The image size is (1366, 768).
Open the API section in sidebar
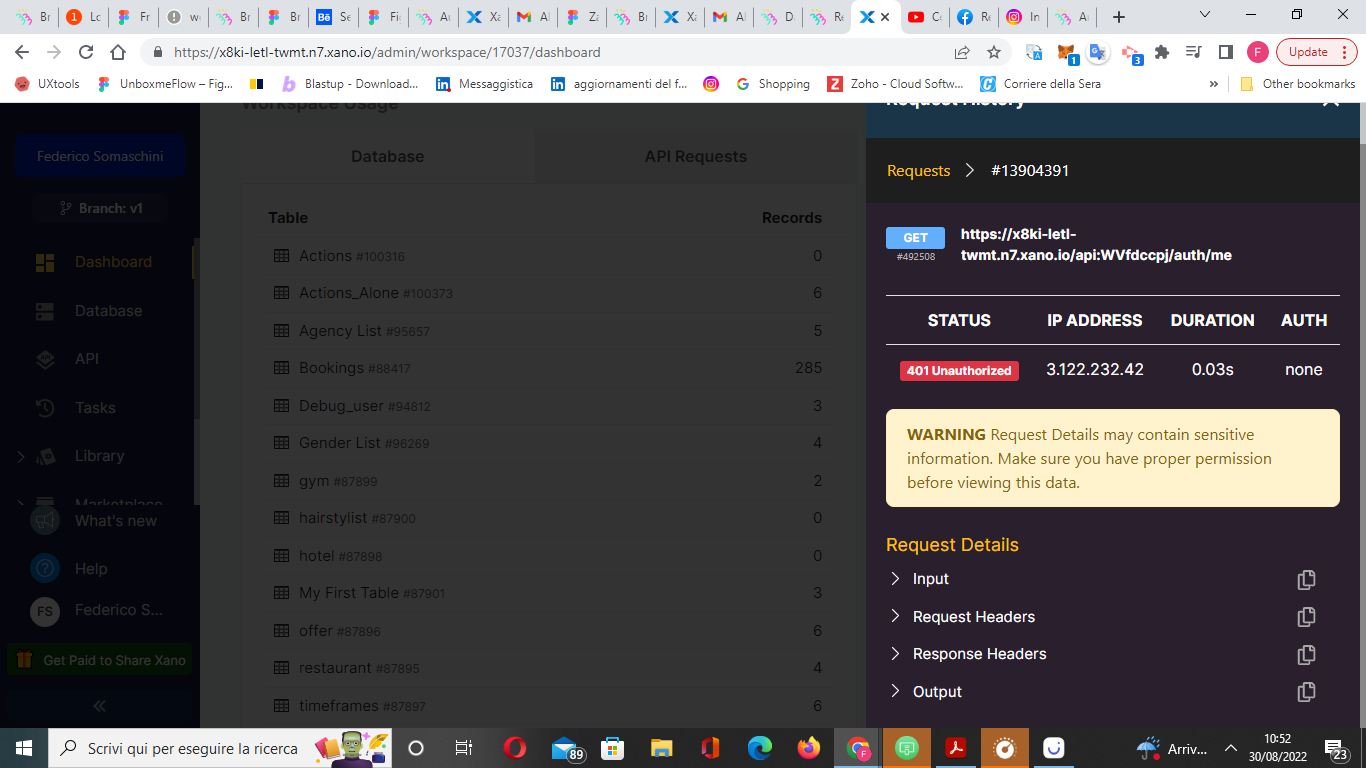coord(87,359)
